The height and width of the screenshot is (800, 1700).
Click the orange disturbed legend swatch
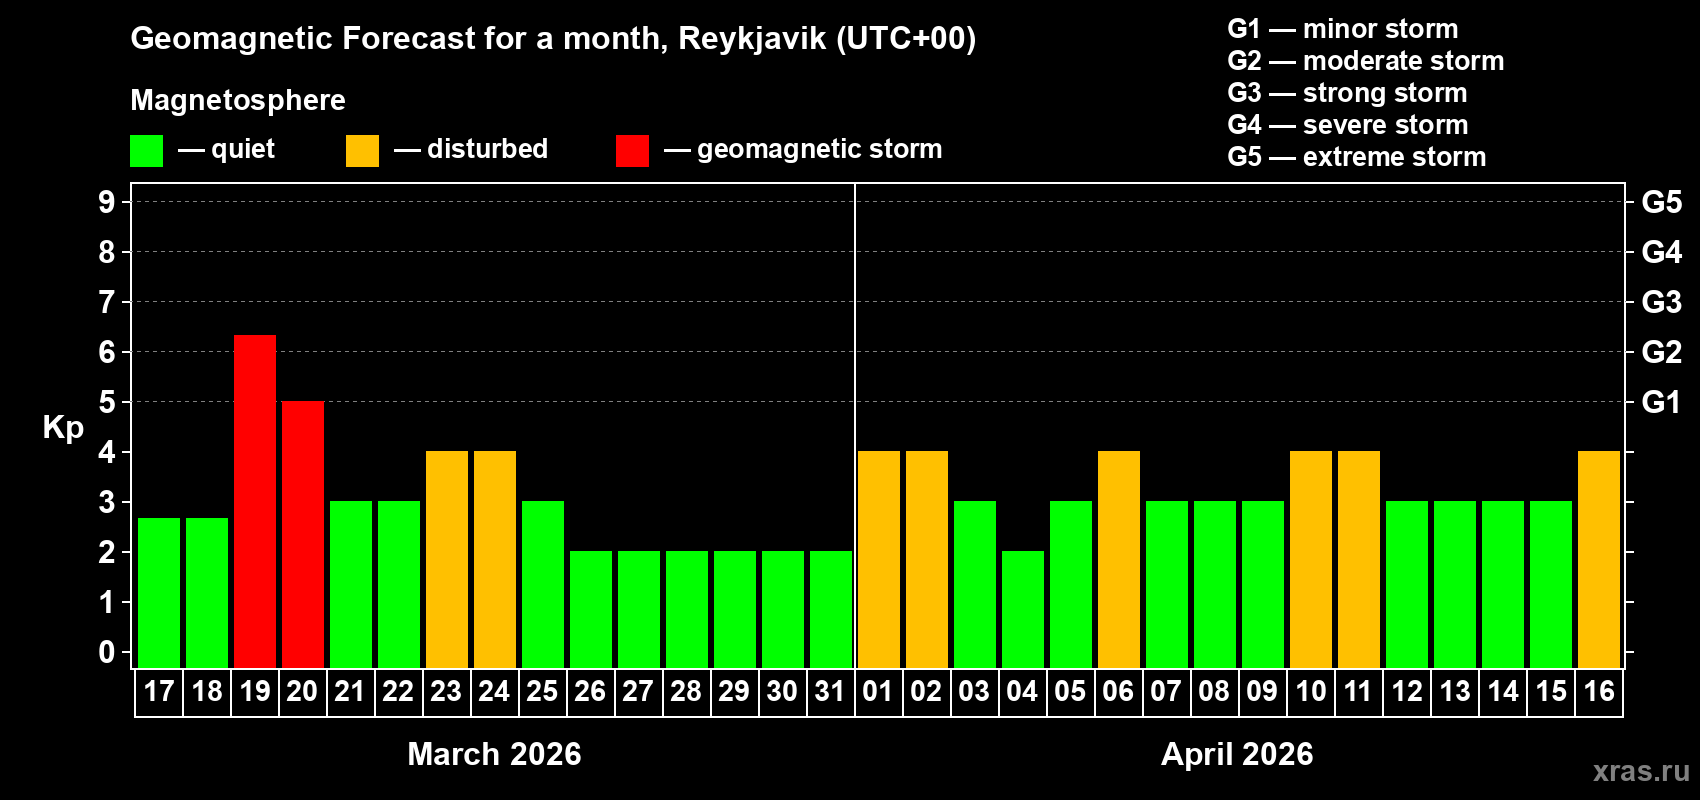[363, 151]
